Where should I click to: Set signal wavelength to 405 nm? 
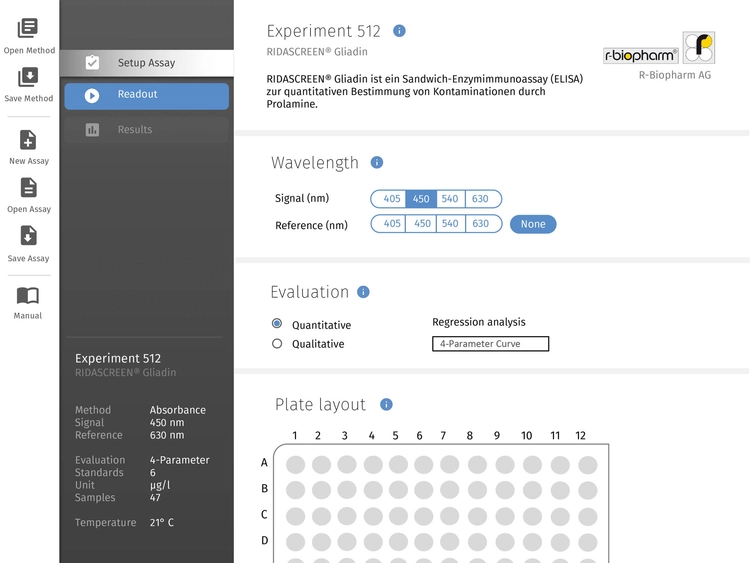389,199
